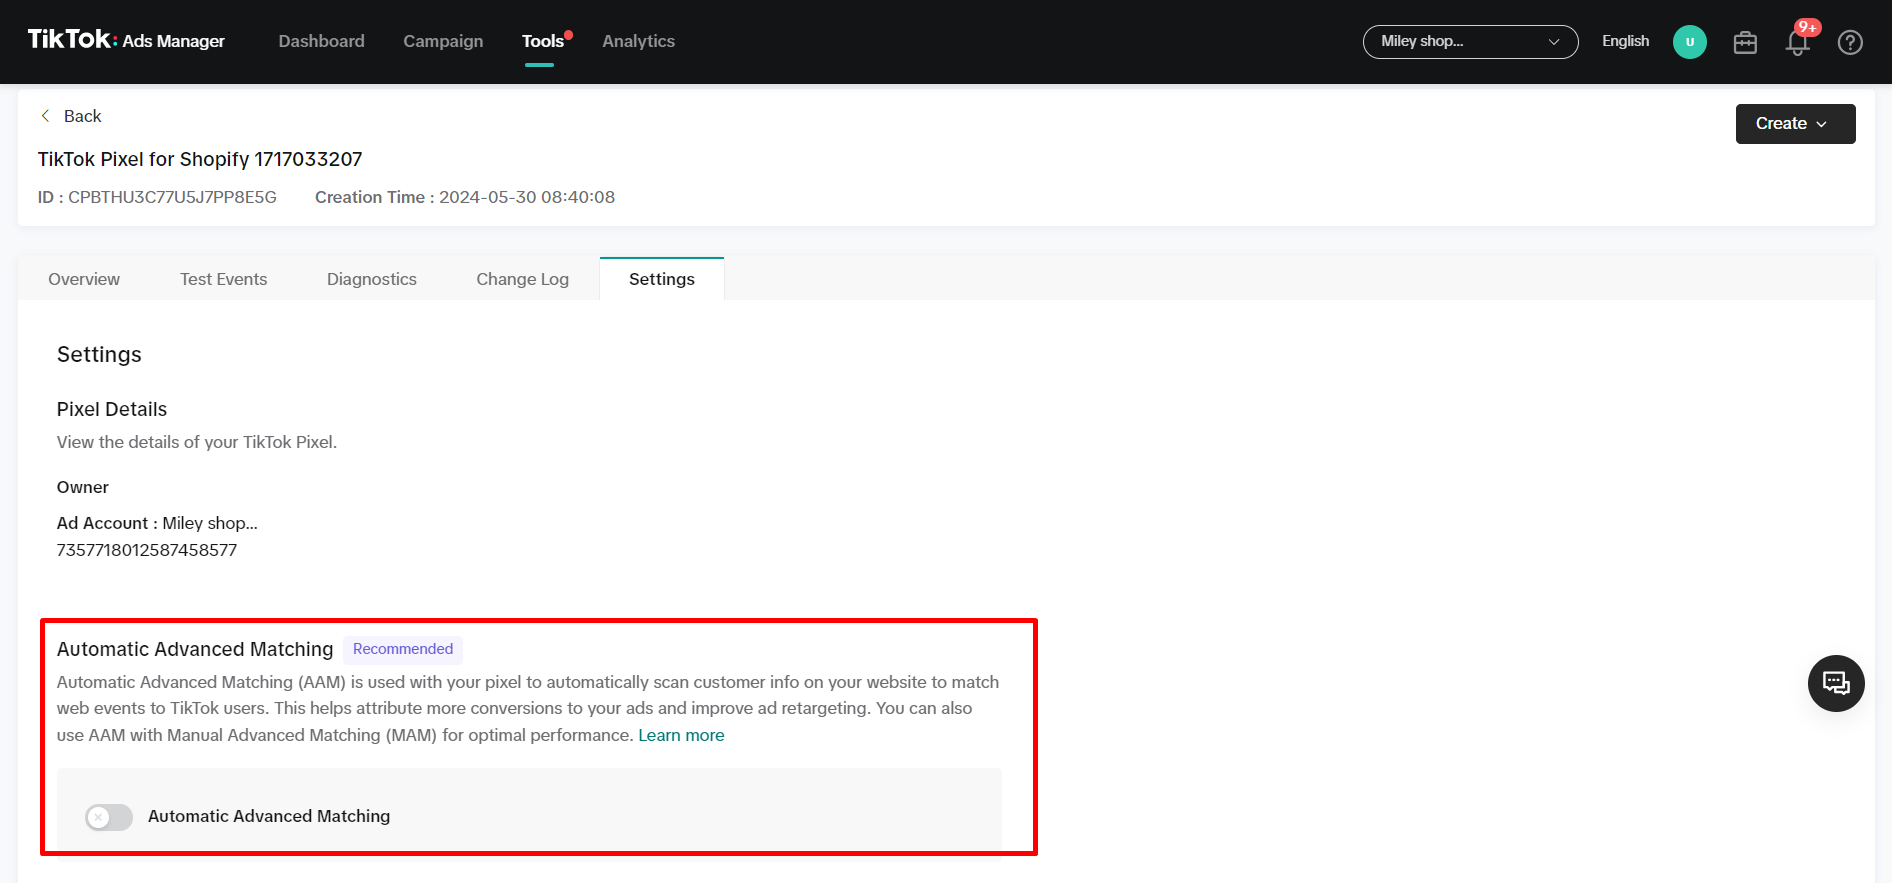Click the Back arrow icon
The width and height of the screenshot is (1892, 883).
pos(46,116)
